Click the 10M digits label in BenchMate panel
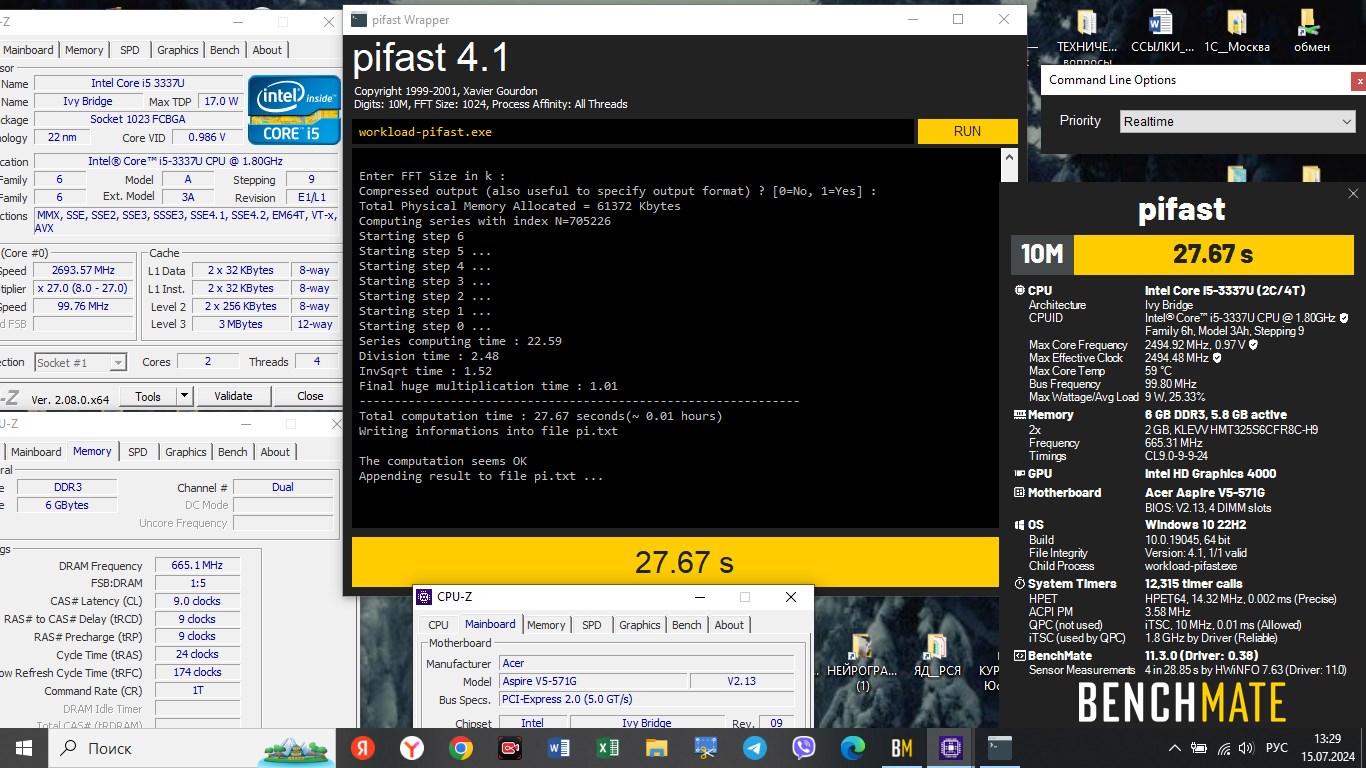 pos(1042,254)
